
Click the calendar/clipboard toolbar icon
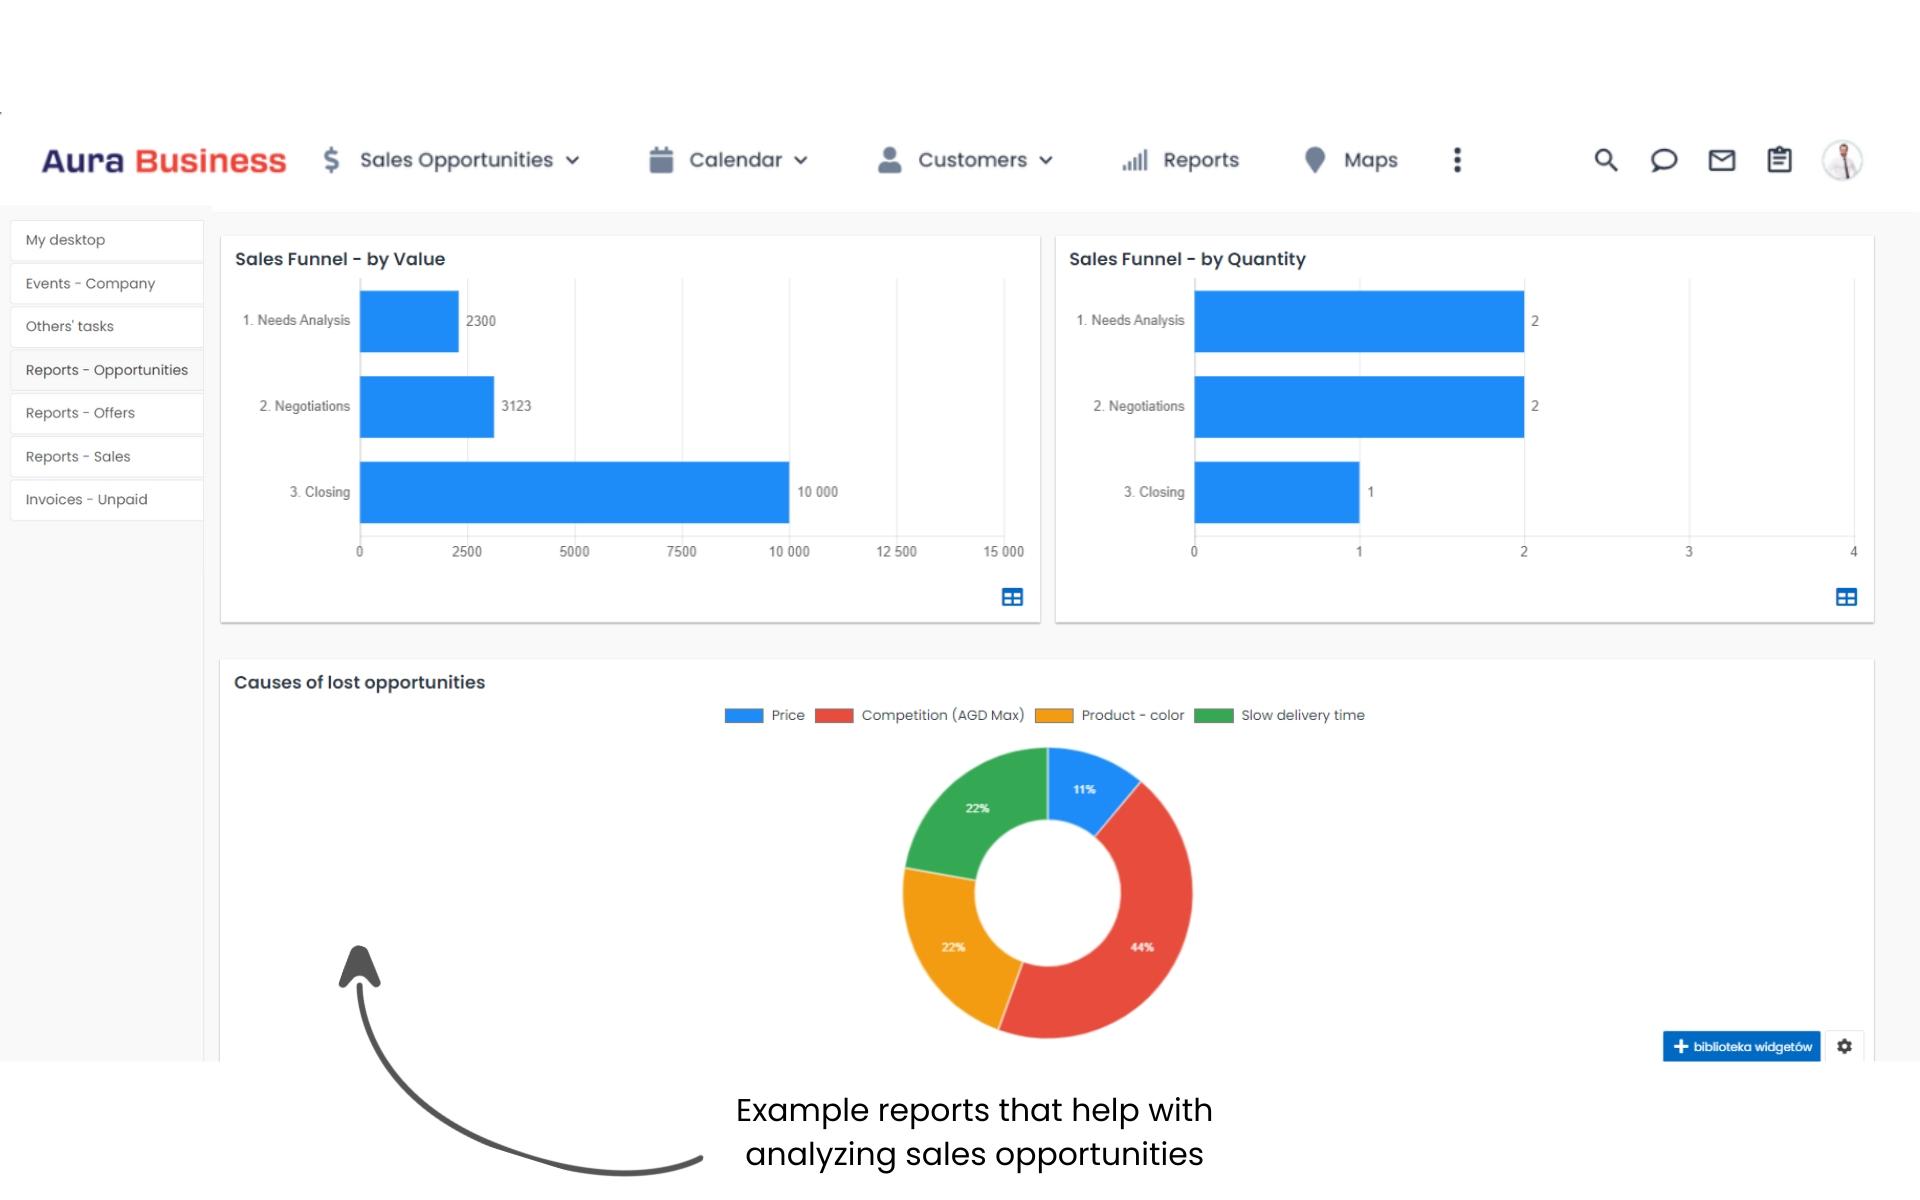click(x=1780, y=159)
